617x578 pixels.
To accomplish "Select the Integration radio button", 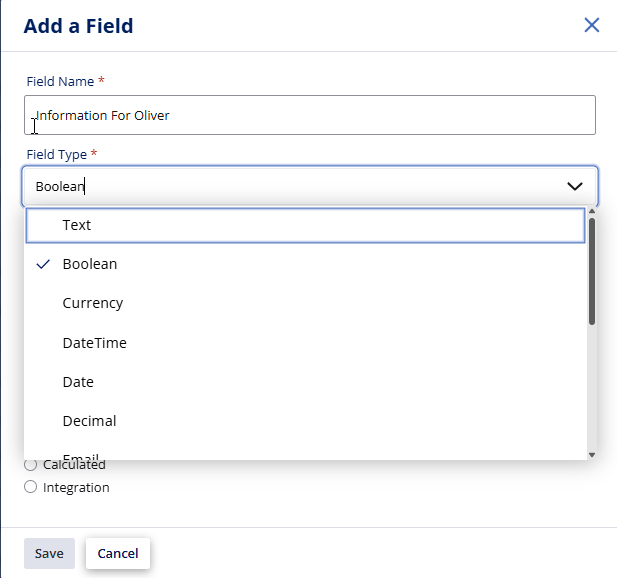I will click(30, 488).
